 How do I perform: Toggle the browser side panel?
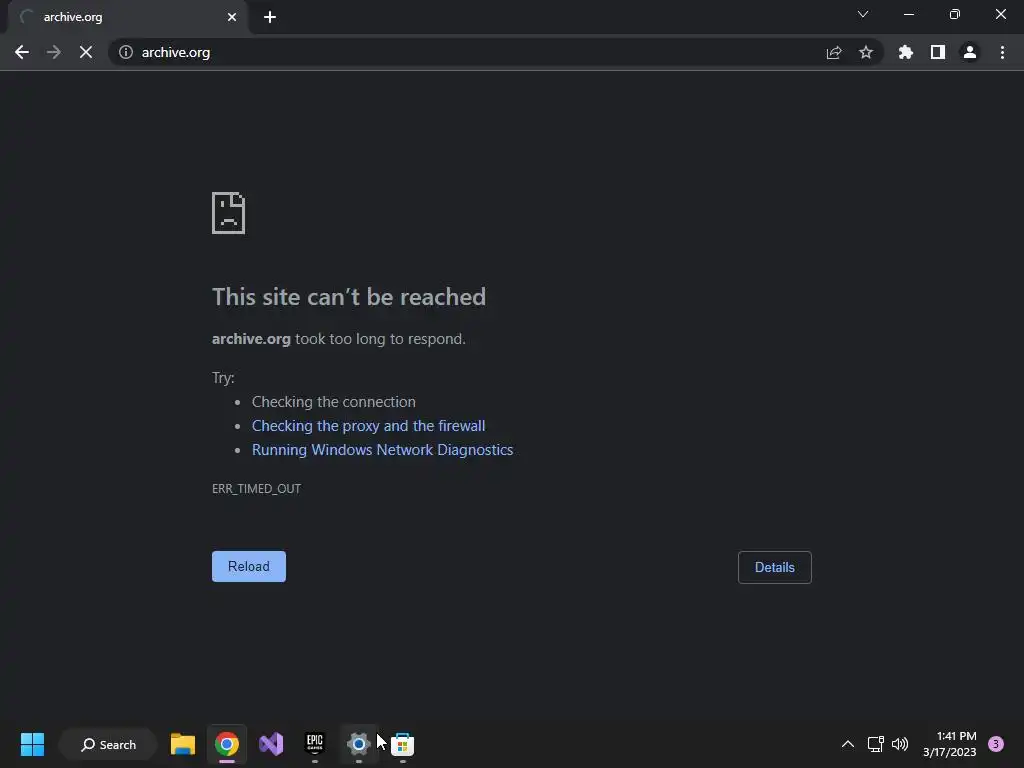[938, 52]
